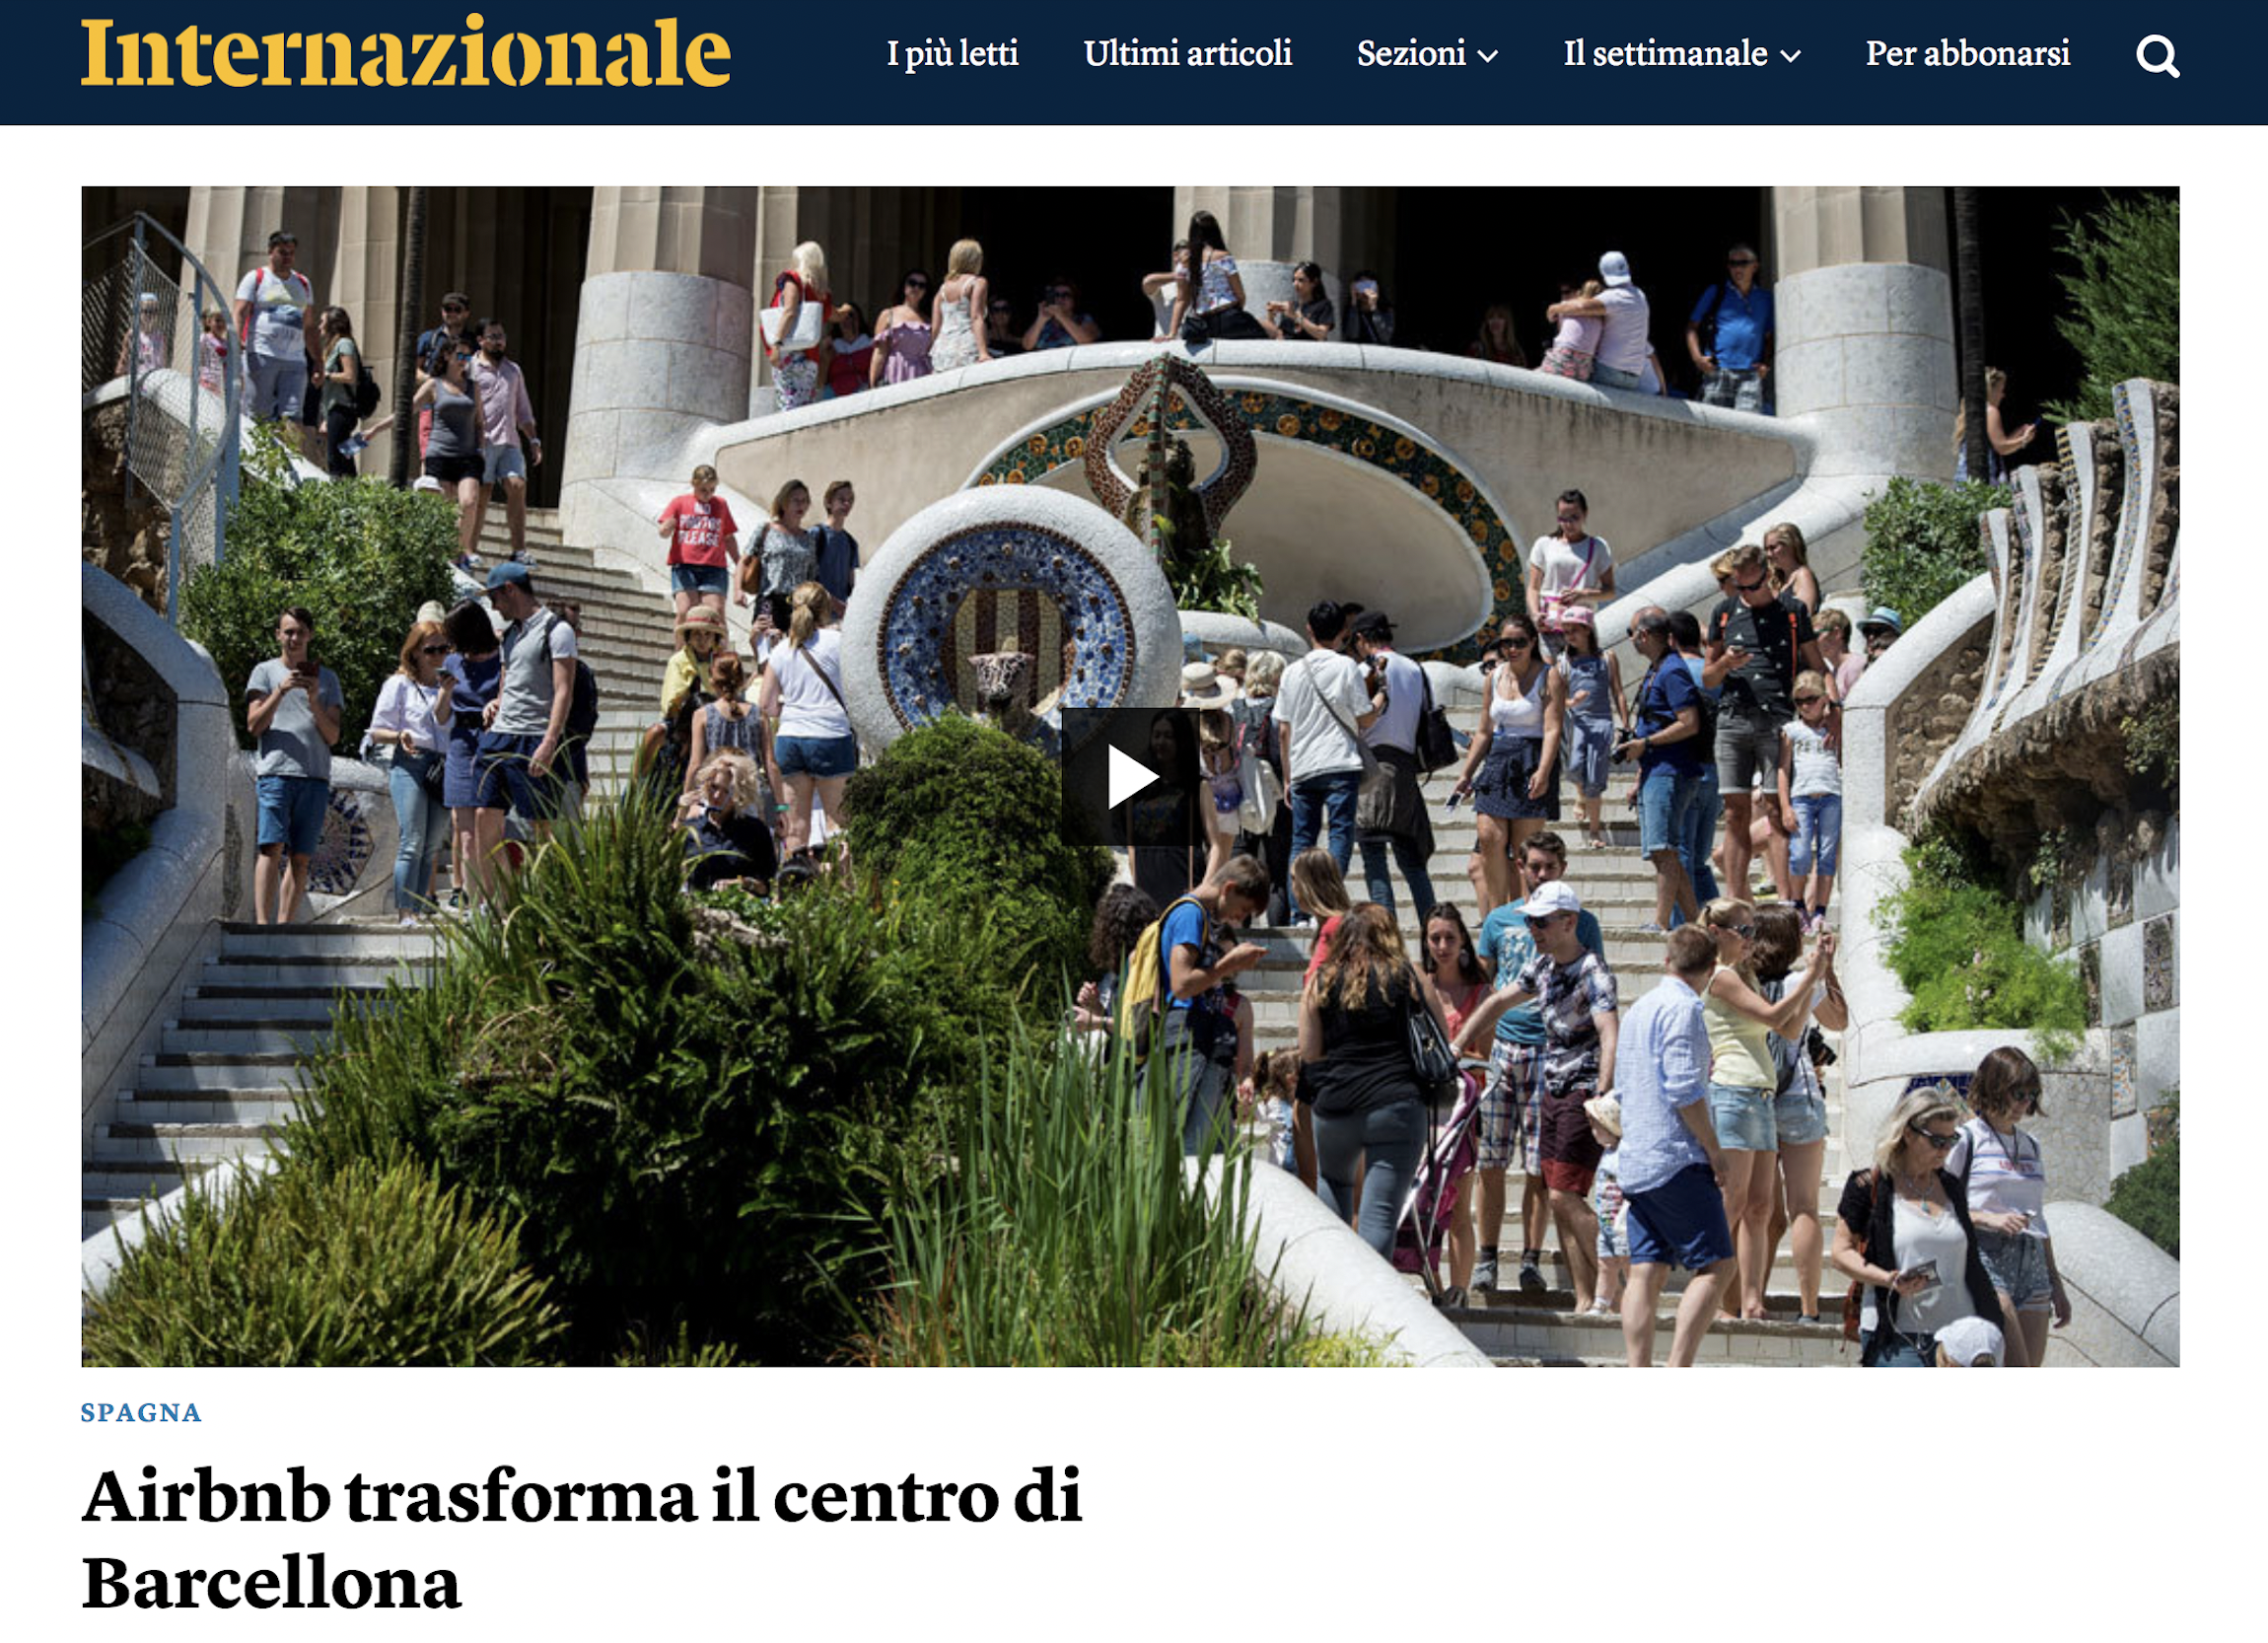Open search with the magnifier icon

[x=2157, y=56]
